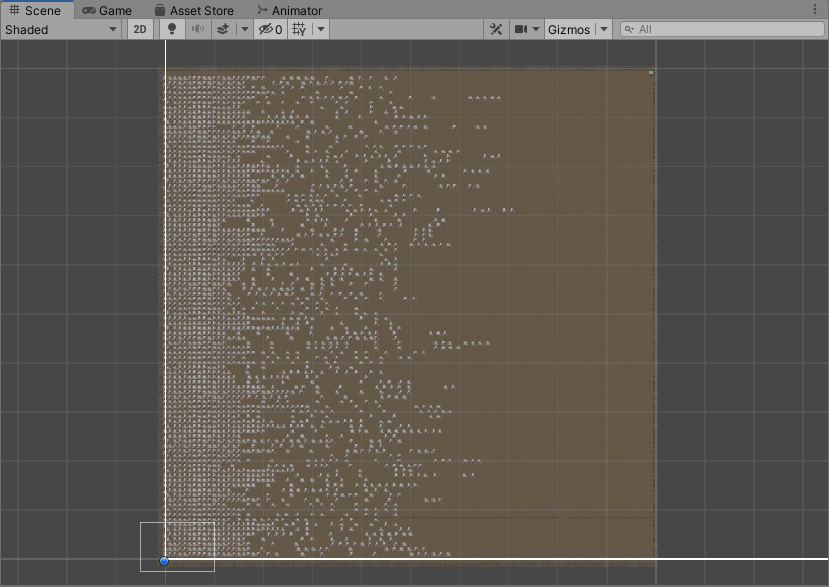Switch to the Scene tab
The width and height of the screenshot is (829, 587).
(x=35, y=10)
